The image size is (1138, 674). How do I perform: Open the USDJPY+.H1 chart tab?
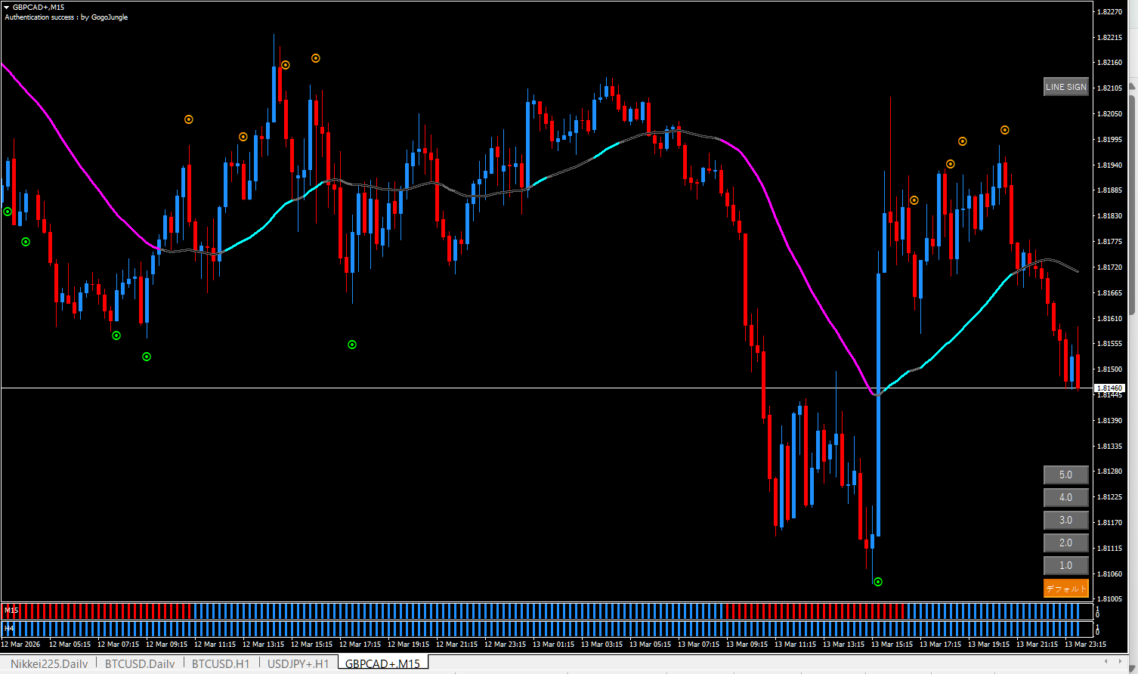[x=298, y=663]
